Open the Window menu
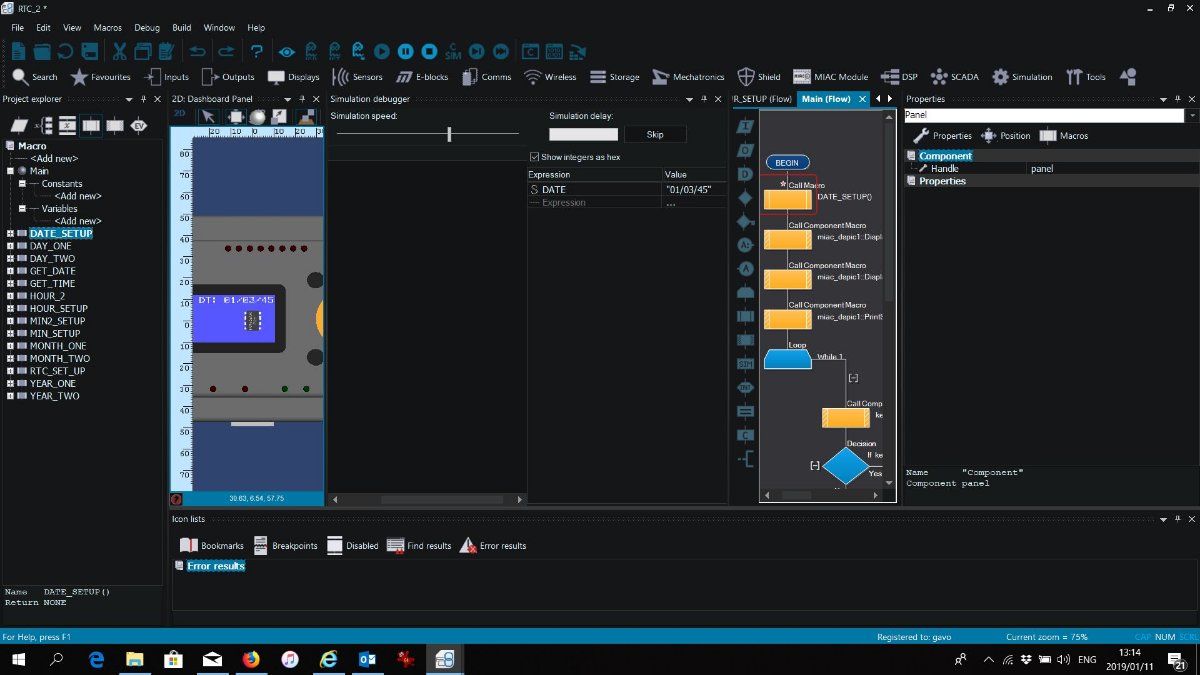Image resolution: width=1200 pixels, height=675 pixels. click(x=219, y=28)
